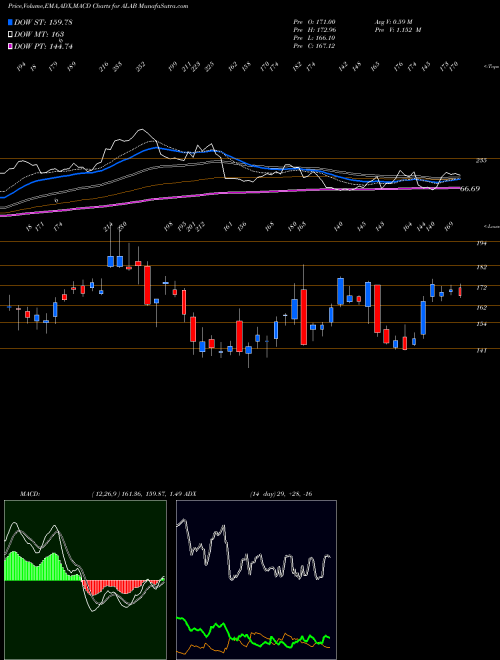
Task: Click the blue DOW ST legend swatch
Action: tap(11, 23)
